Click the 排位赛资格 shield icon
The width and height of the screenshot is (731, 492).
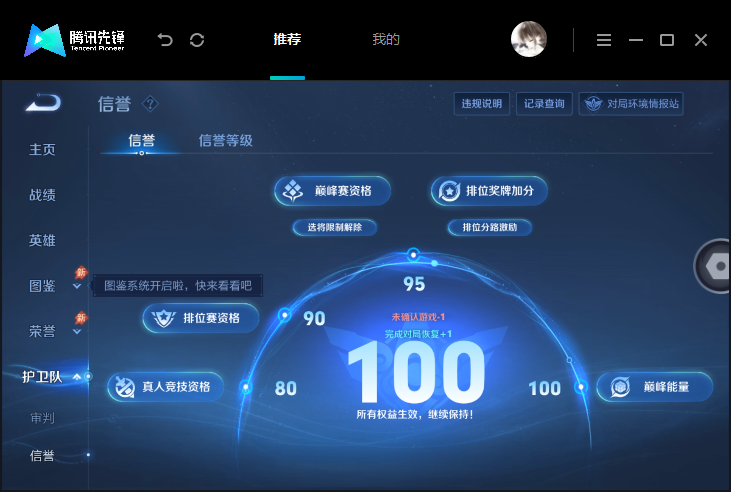click(163, 318)
